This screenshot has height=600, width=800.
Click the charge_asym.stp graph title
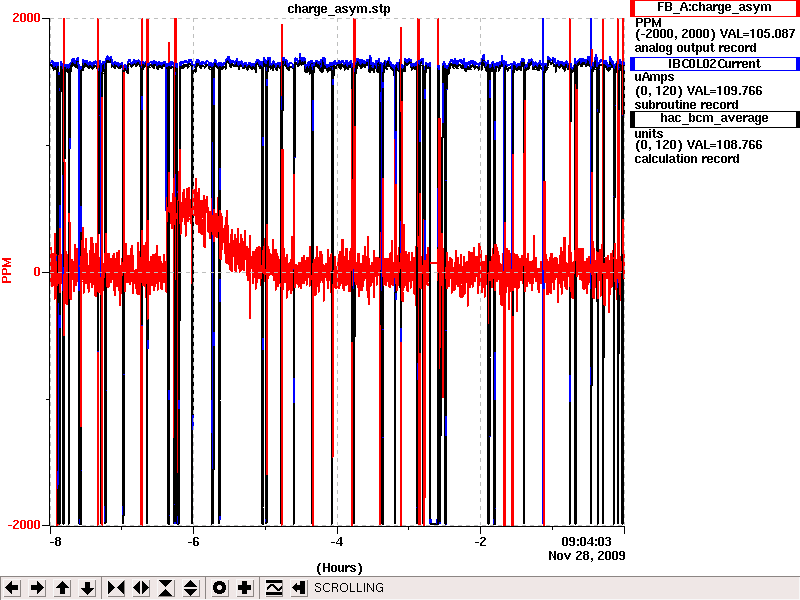(339, 9)
